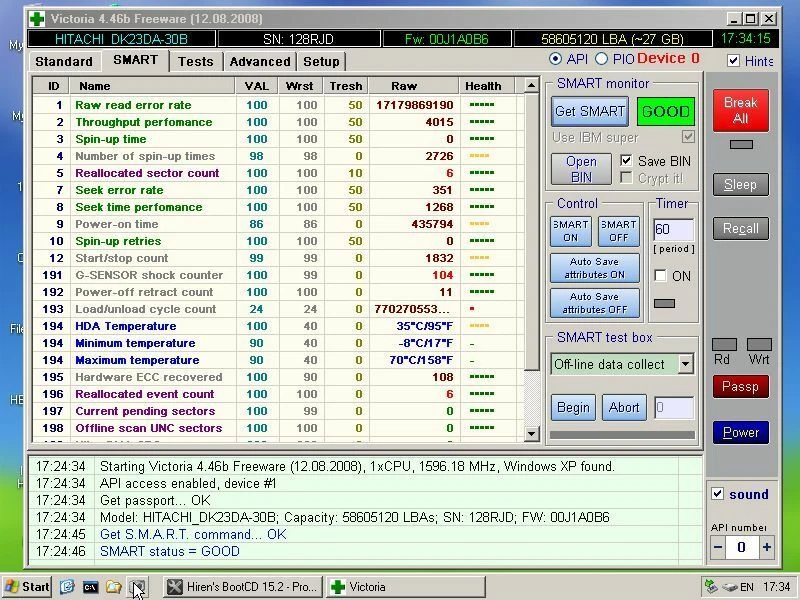Click the folder icon in quick launch
This screenshot has width=800, height=600.
click(x=114, y=587)
